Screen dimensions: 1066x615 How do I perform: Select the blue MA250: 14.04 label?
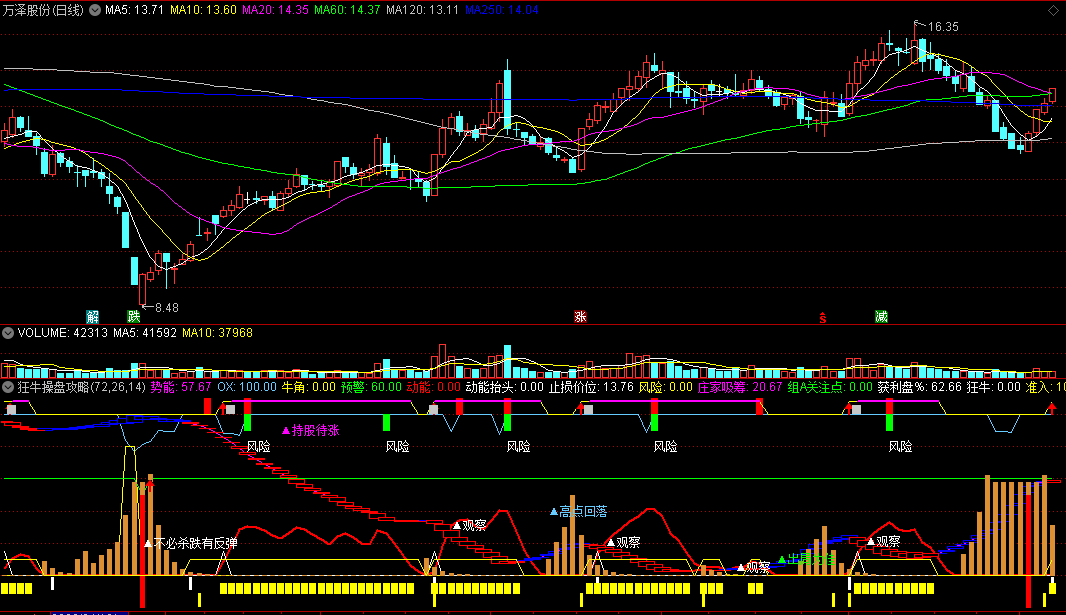(x=502, y=10)
